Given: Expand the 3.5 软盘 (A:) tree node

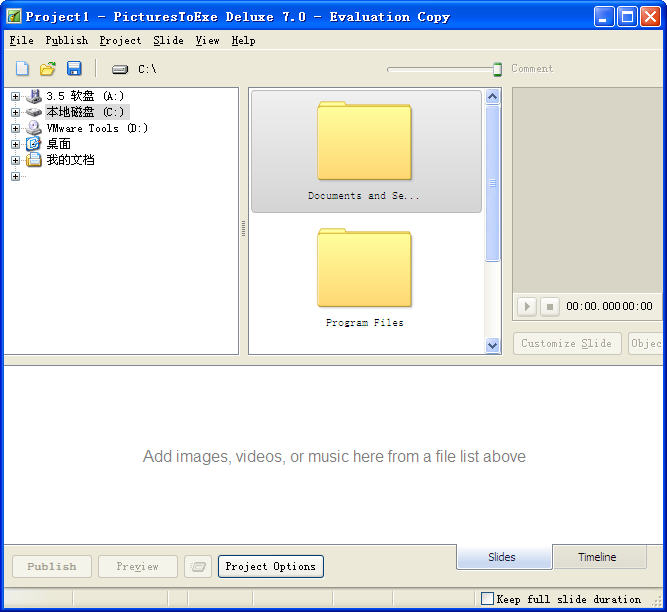Looking at the screenshot, I should [15, 96].
